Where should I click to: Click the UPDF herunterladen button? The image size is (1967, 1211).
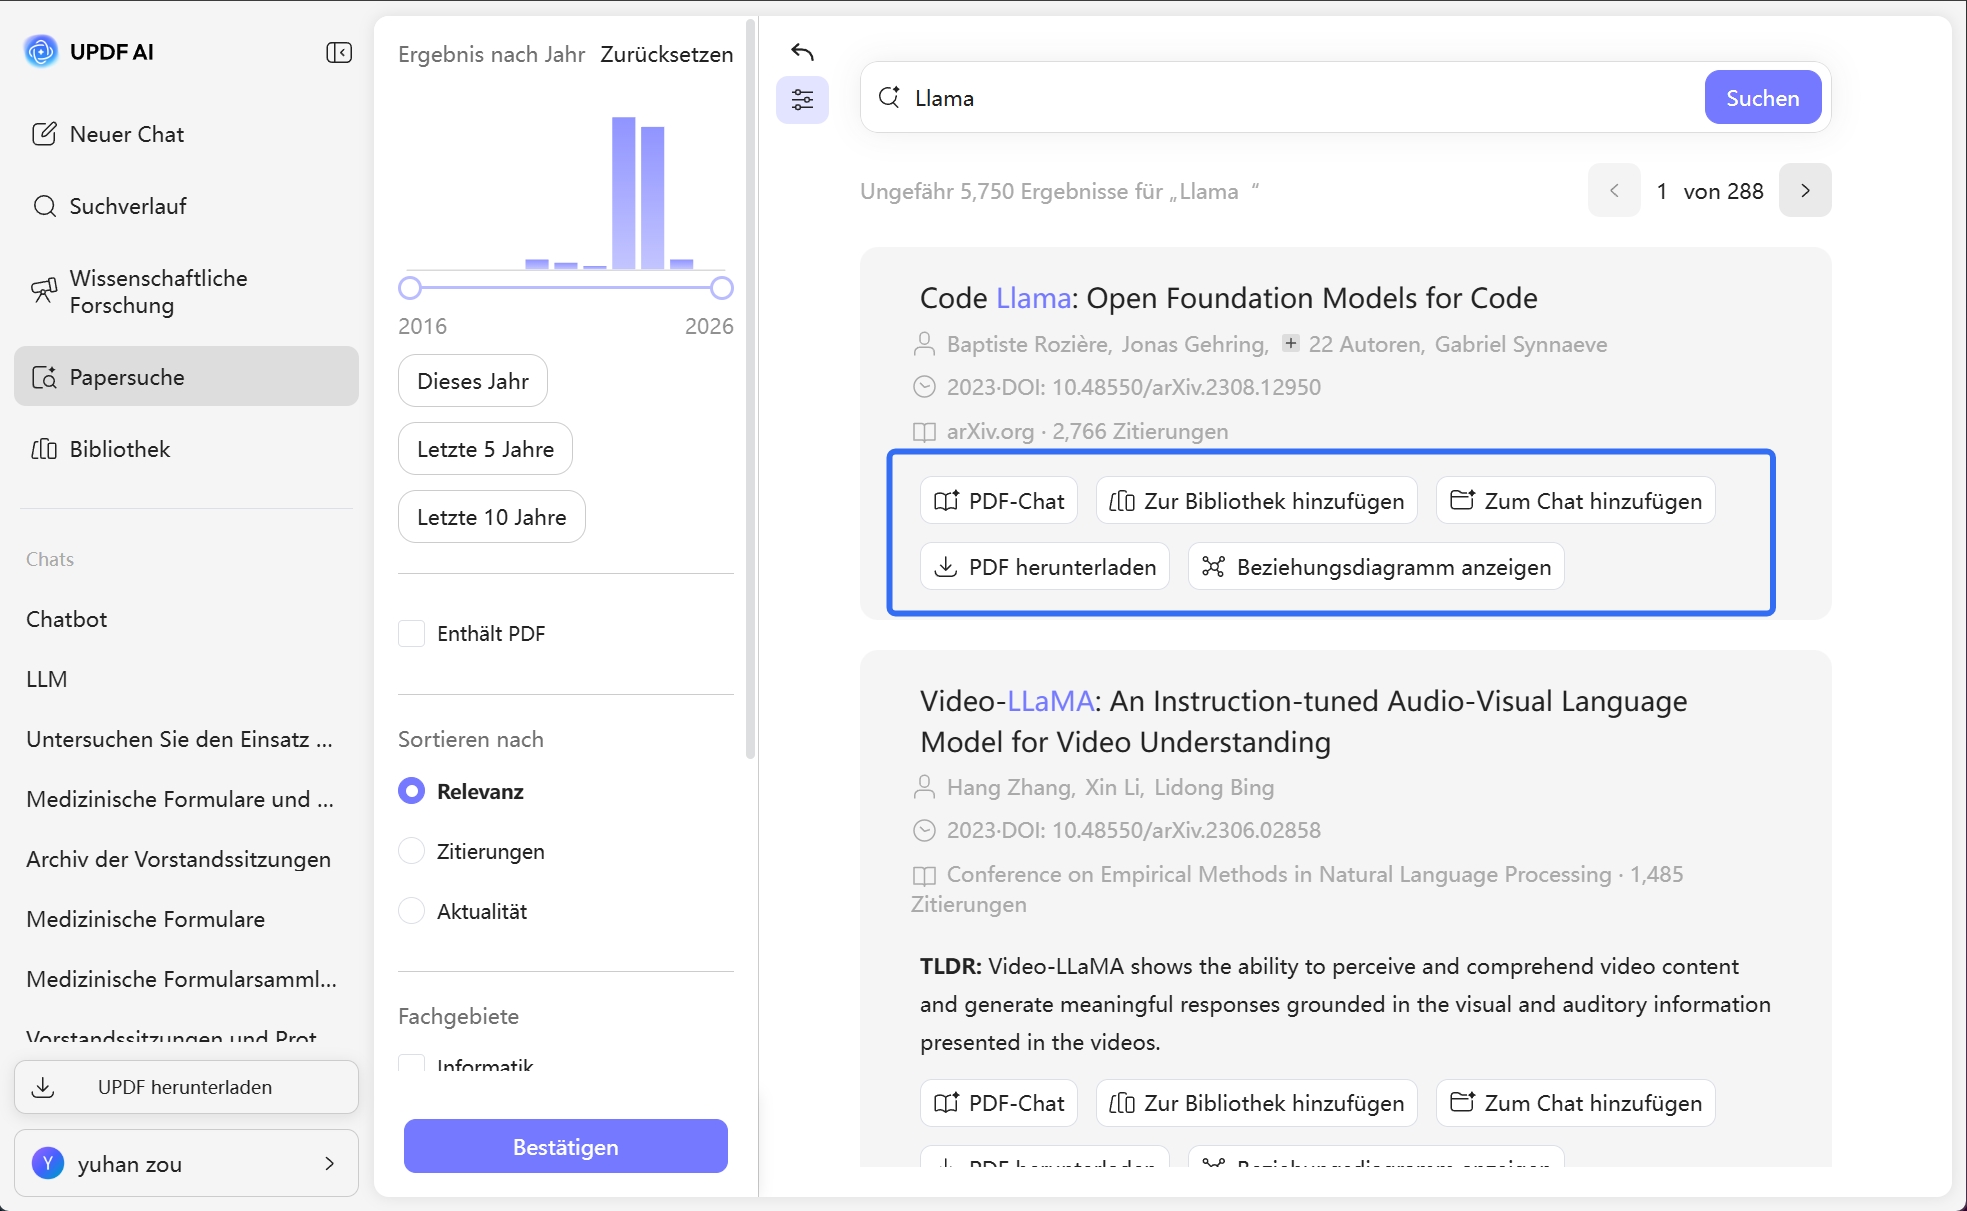click(x=186, y=1087)
